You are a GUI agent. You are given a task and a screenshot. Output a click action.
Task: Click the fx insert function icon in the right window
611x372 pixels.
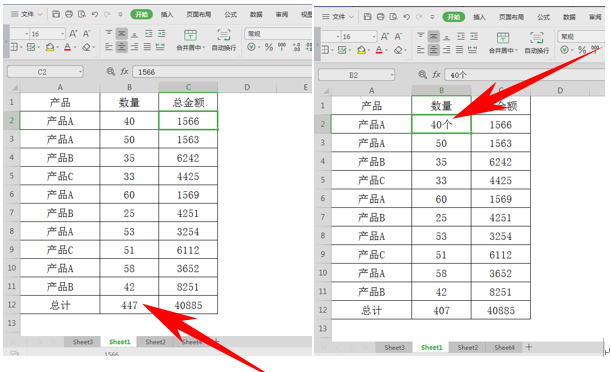(436, 74)
